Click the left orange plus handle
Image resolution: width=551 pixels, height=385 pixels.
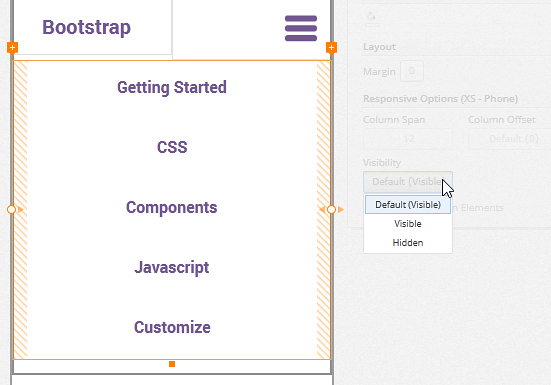(12, 47)
